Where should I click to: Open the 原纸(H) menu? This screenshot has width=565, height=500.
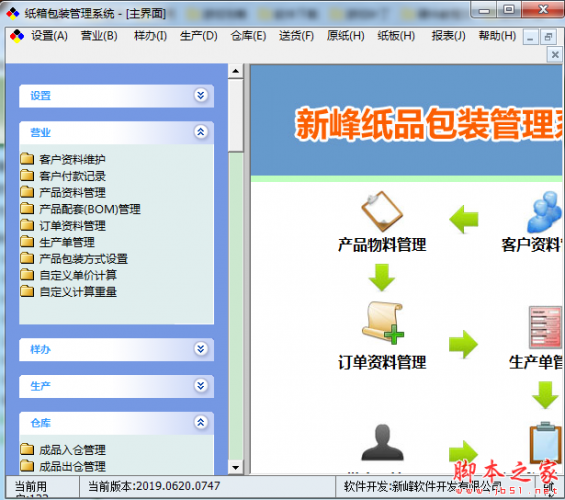click(x=346, y=36)
